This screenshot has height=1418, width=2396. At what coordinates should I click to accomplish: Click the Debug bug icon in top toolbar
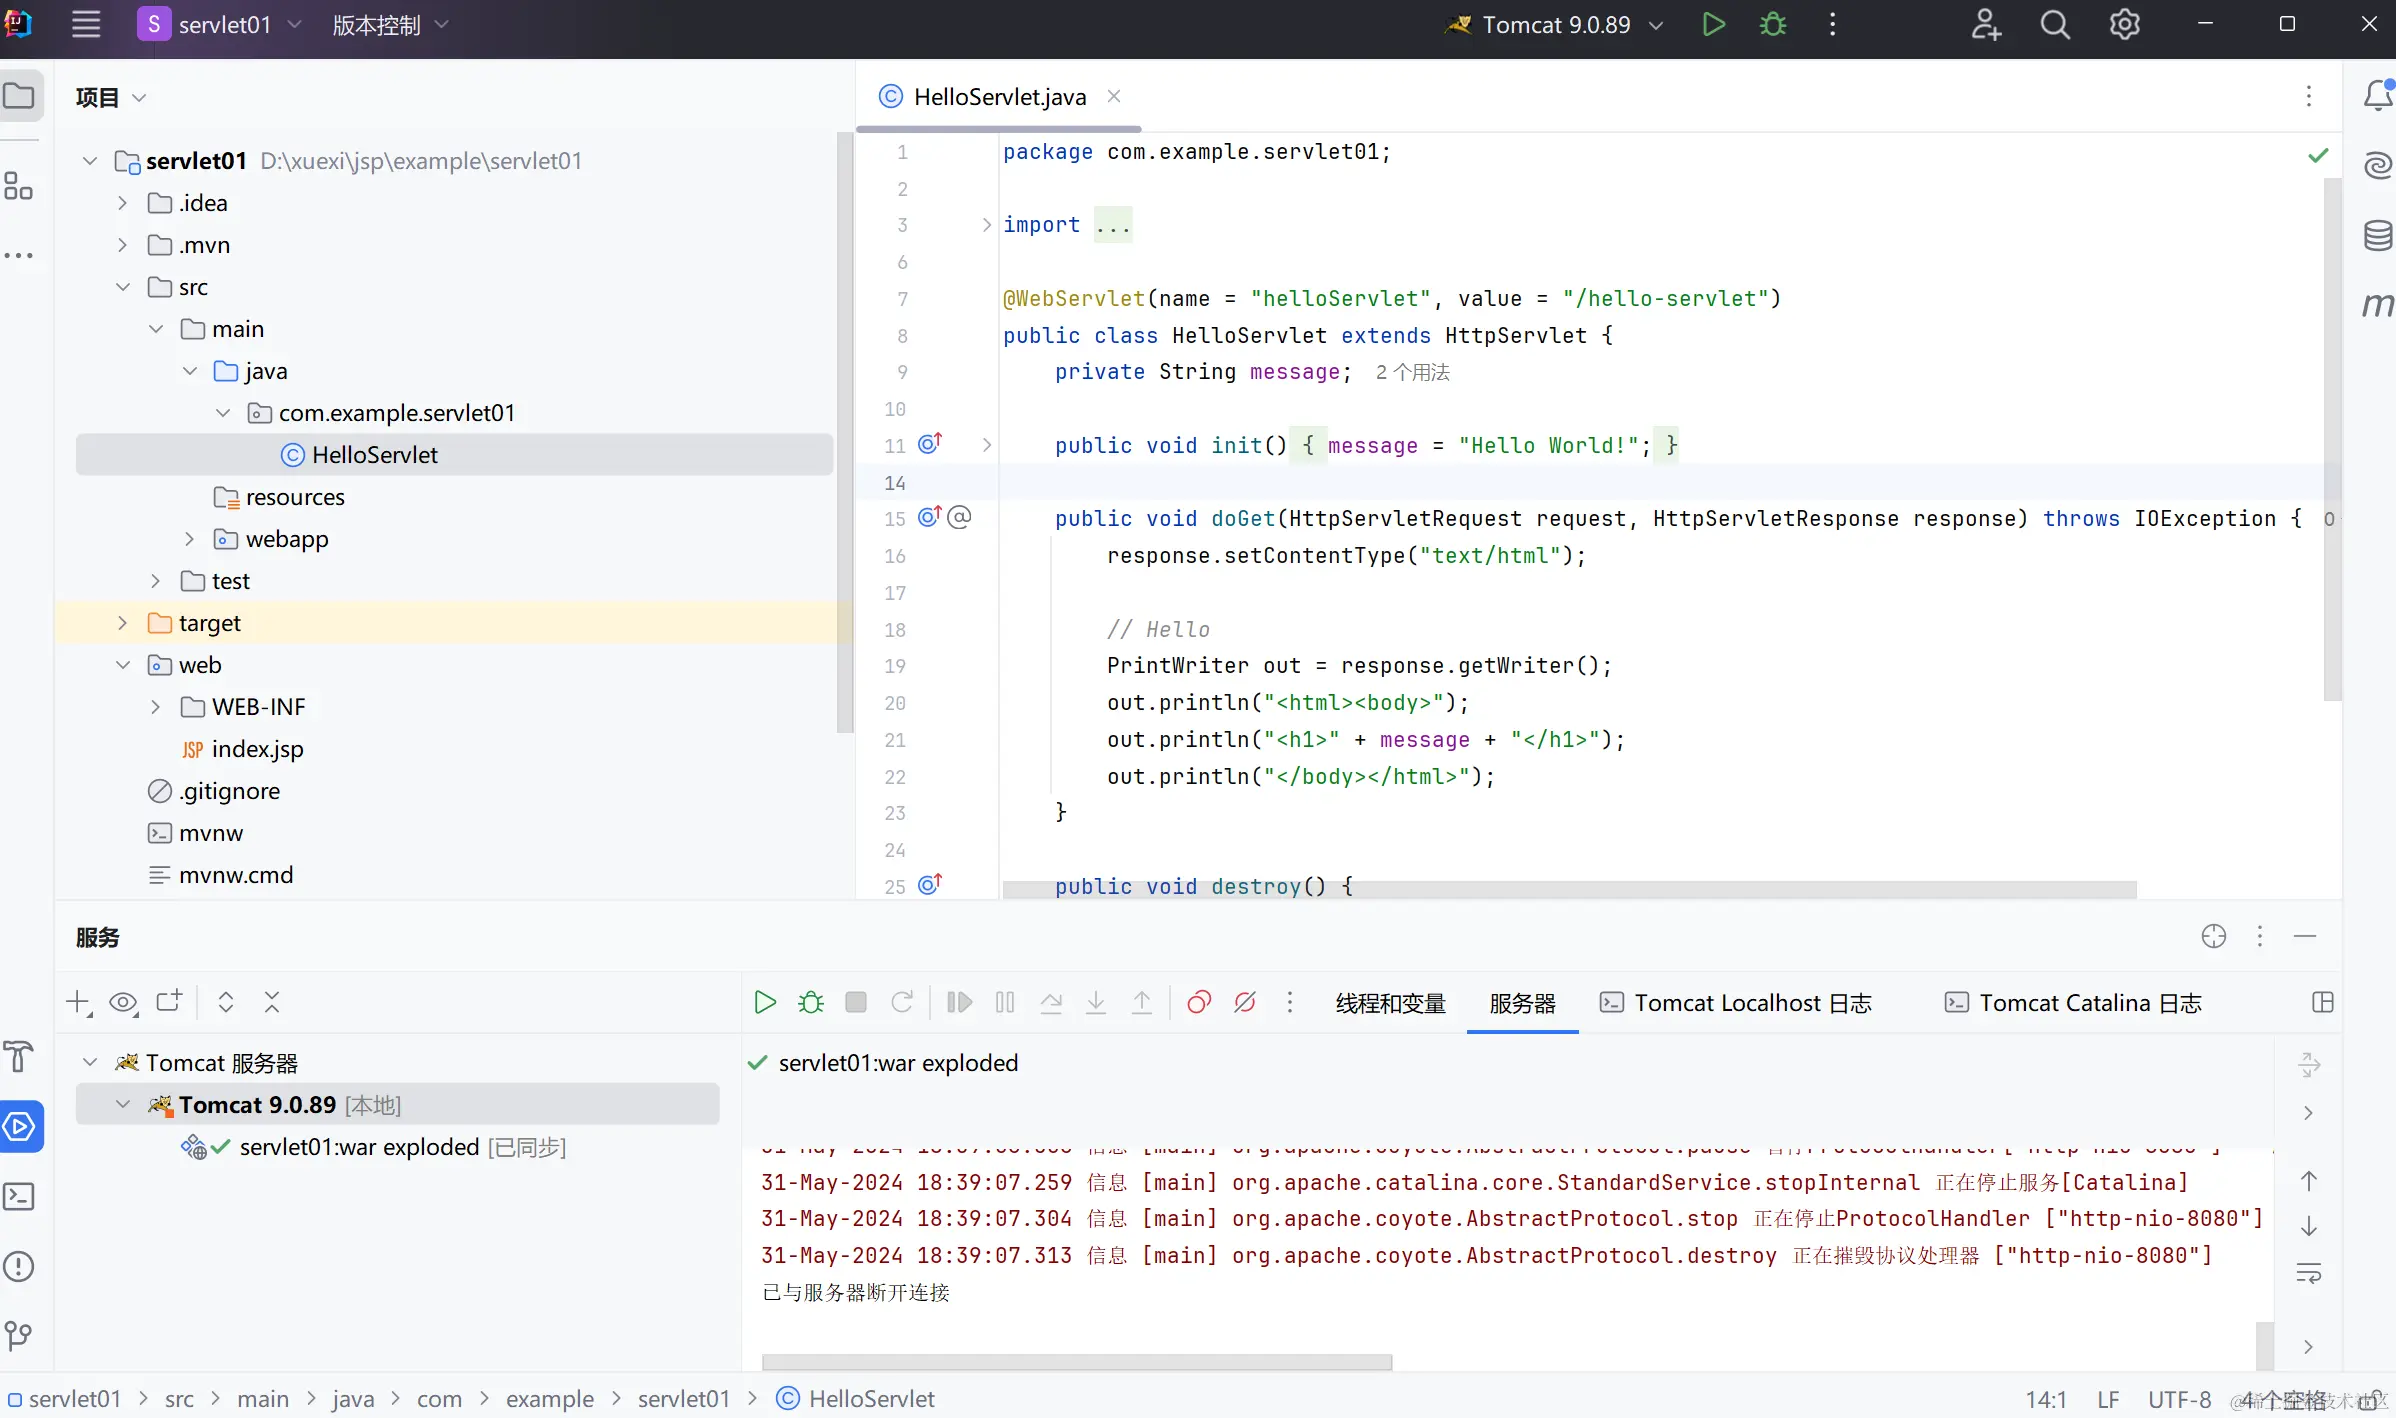coord(1773,25)
